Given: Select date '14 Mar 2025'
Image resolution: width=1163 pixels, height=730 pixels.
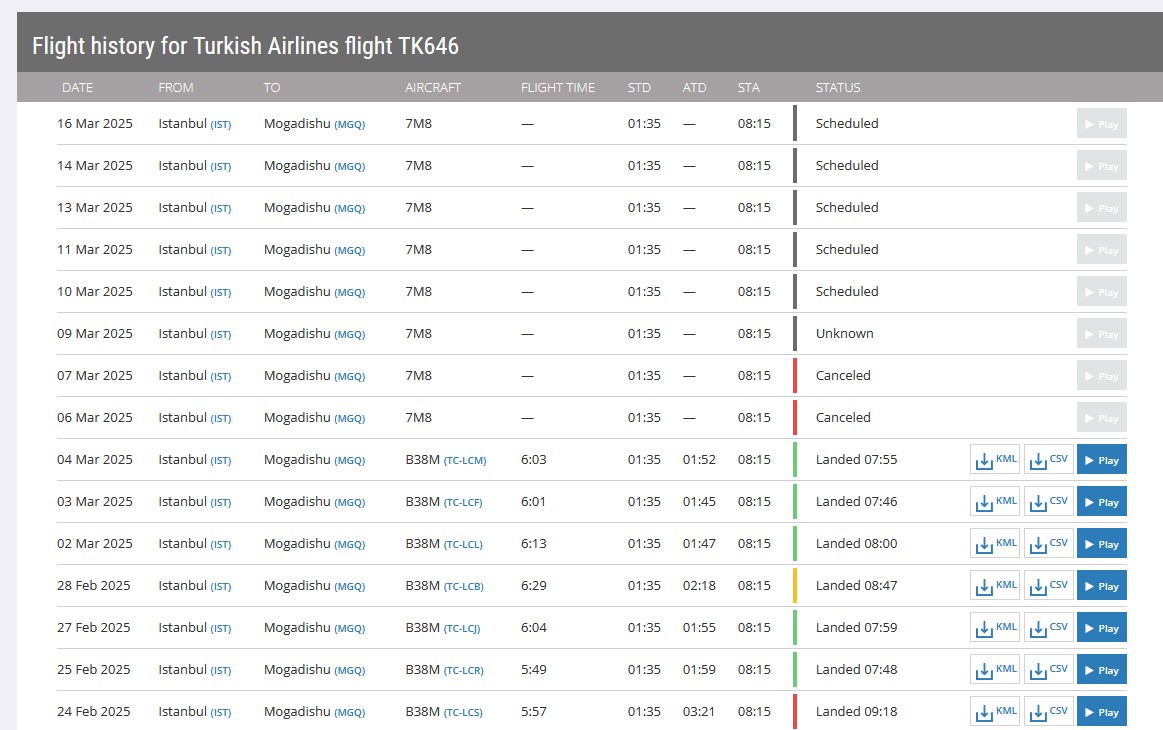Looking at the screenshot, I should 95,165.
